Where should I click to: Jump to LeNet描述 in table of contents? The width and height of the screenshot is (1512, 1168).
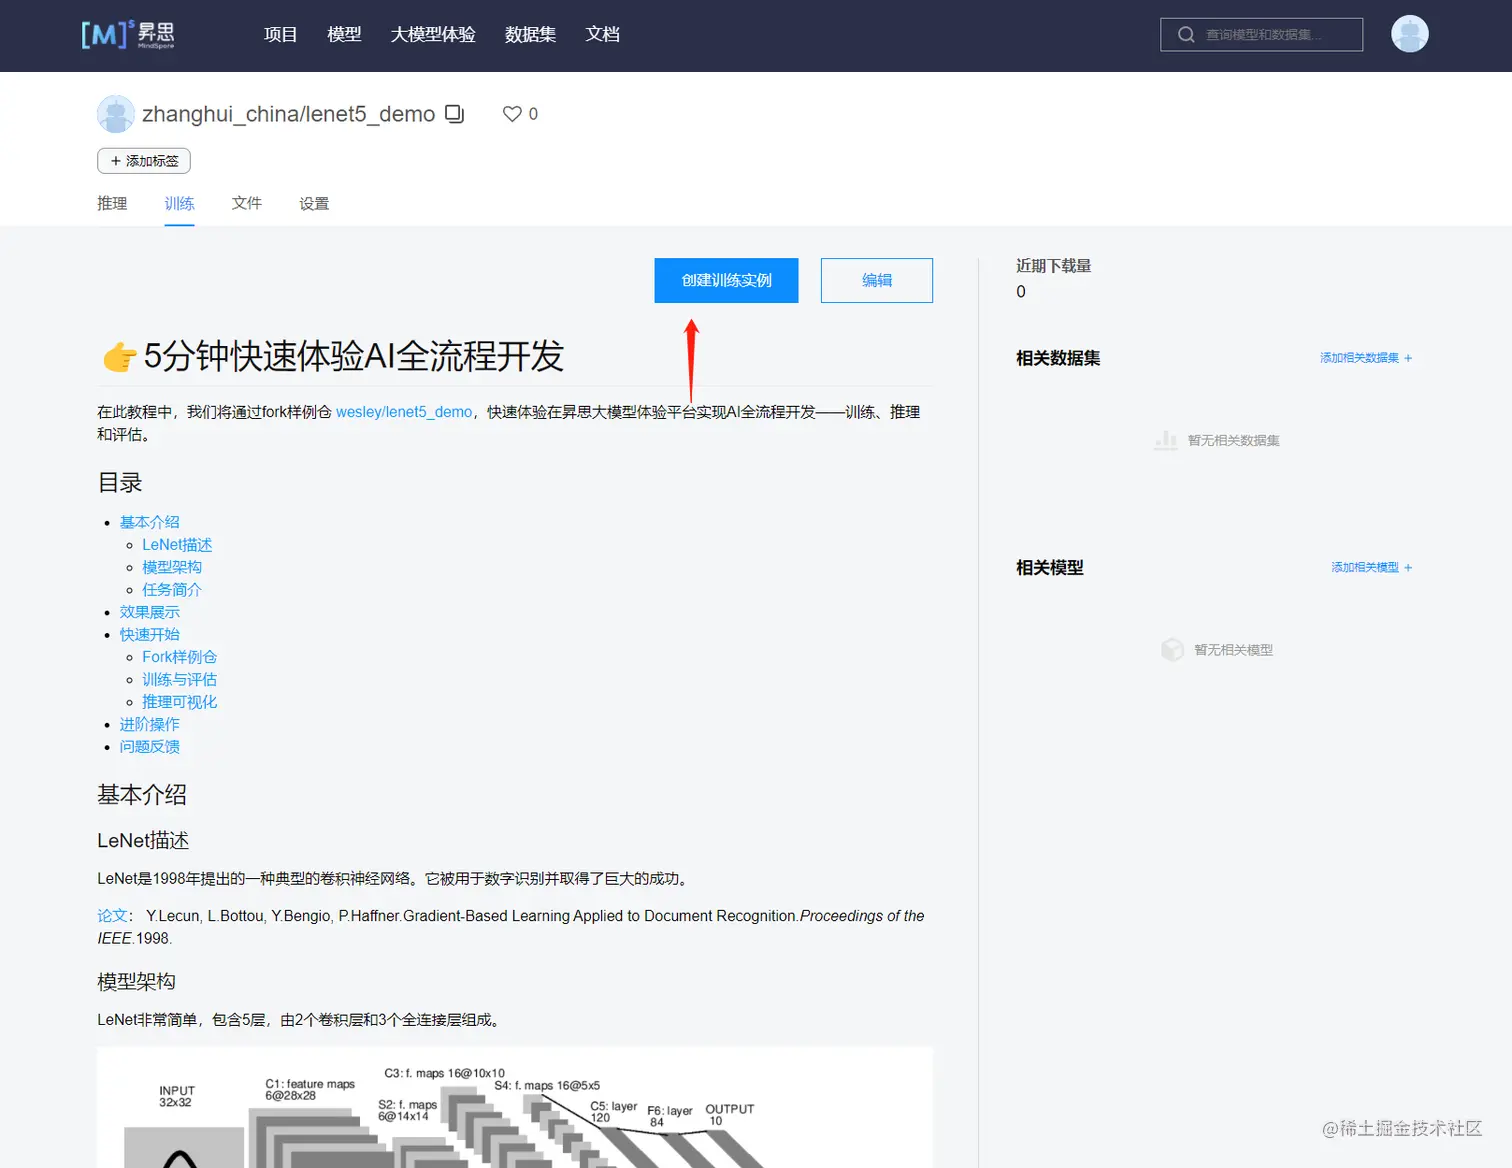[177, 545]
